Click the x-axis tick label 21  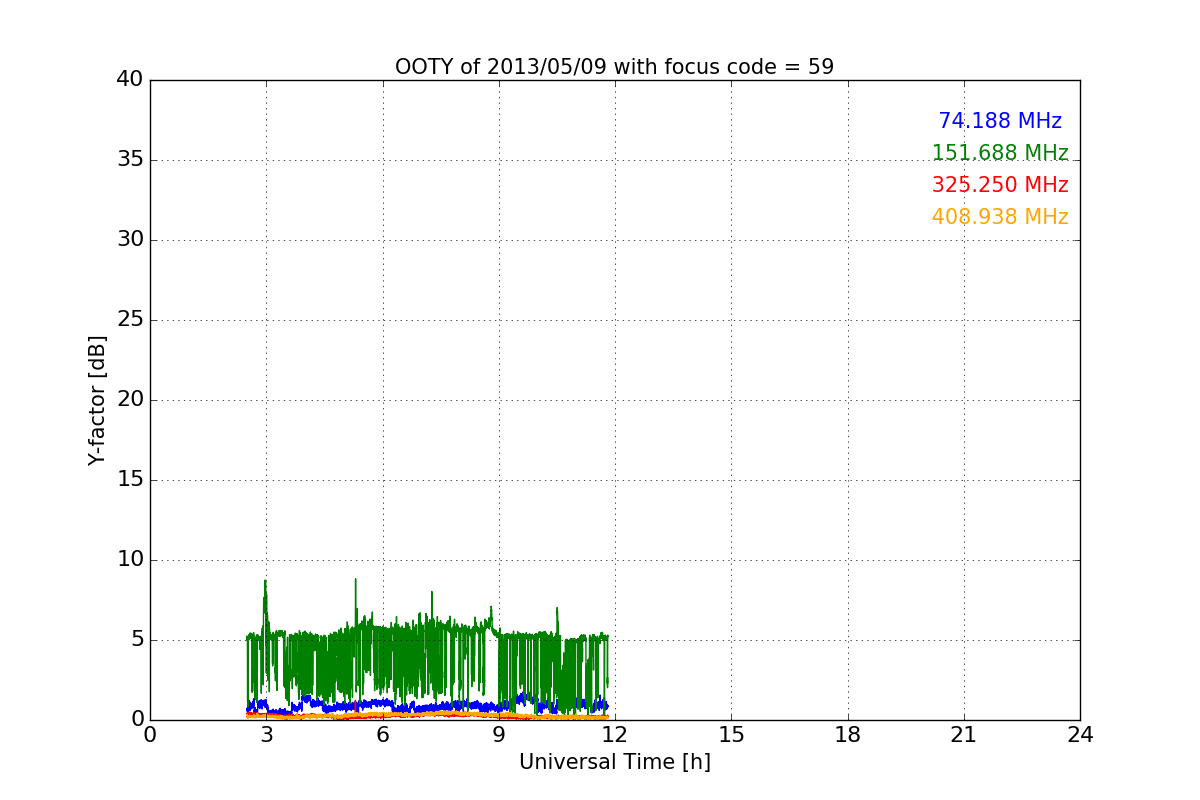[964, 735]
